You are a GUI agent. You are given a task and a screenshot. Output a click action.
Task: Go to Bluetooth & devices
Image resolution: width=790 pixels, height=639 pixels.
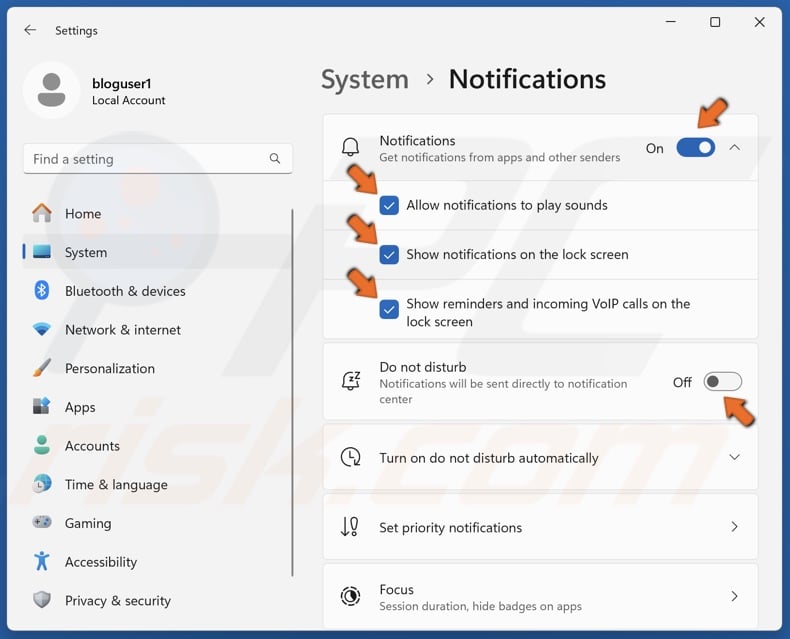click(157, 291)
